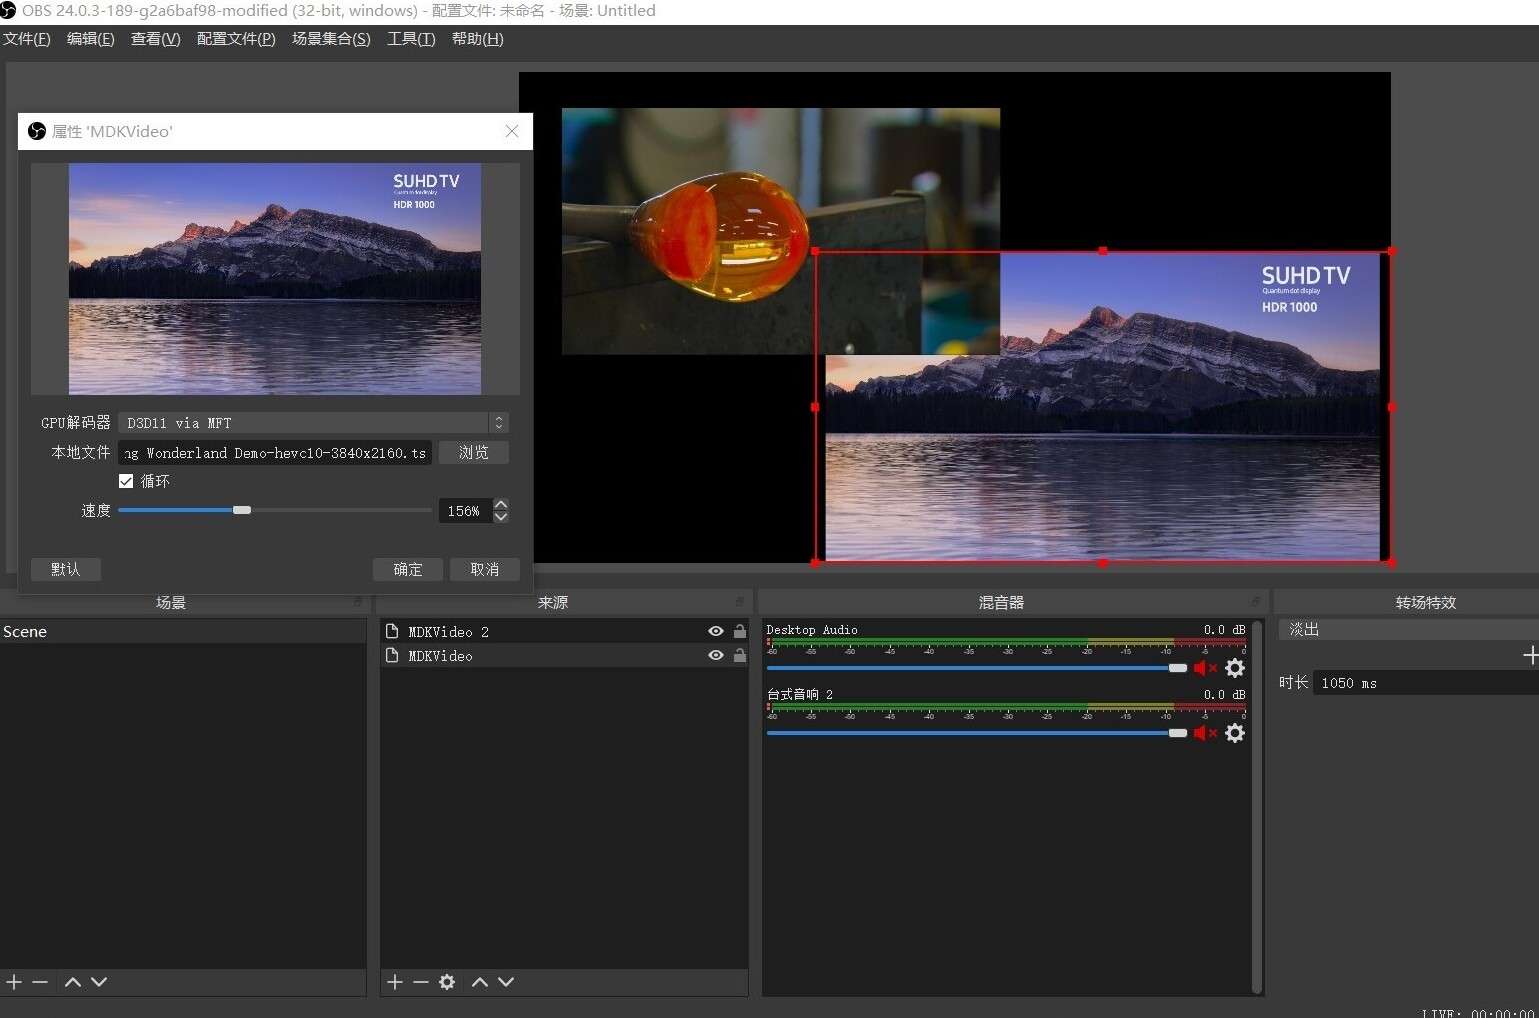Adjust the 速度 speed slider handle
1539x1018 pixels.
(x=242, y=510)
